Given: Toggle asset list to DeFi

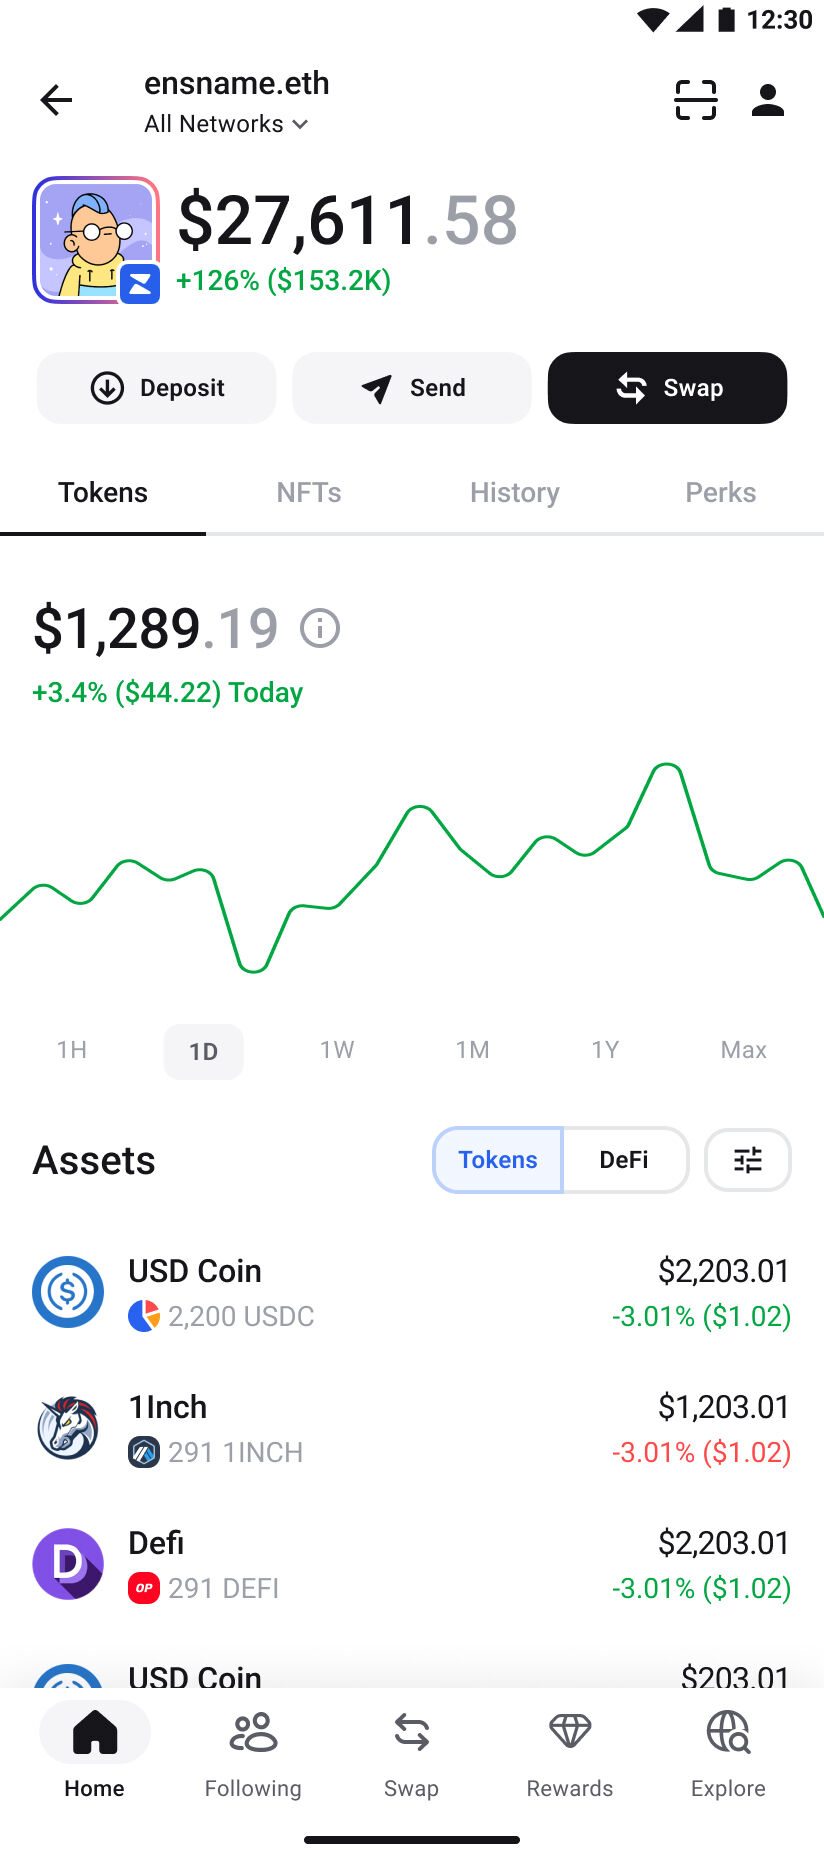Looking at the screenshot, I should (624, 1160).
